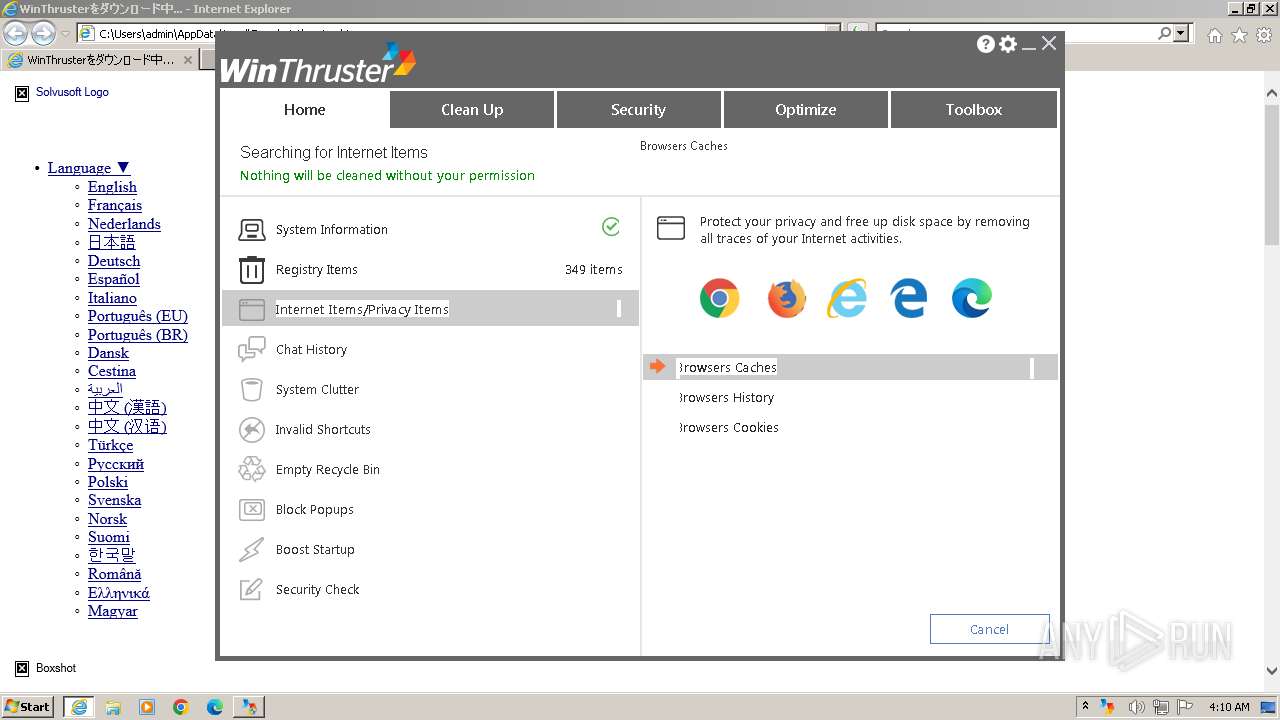The height and width of the screenshot is (720, 1280).
Task: Show hidden system tray icons
Action: tap(1085, 707)
